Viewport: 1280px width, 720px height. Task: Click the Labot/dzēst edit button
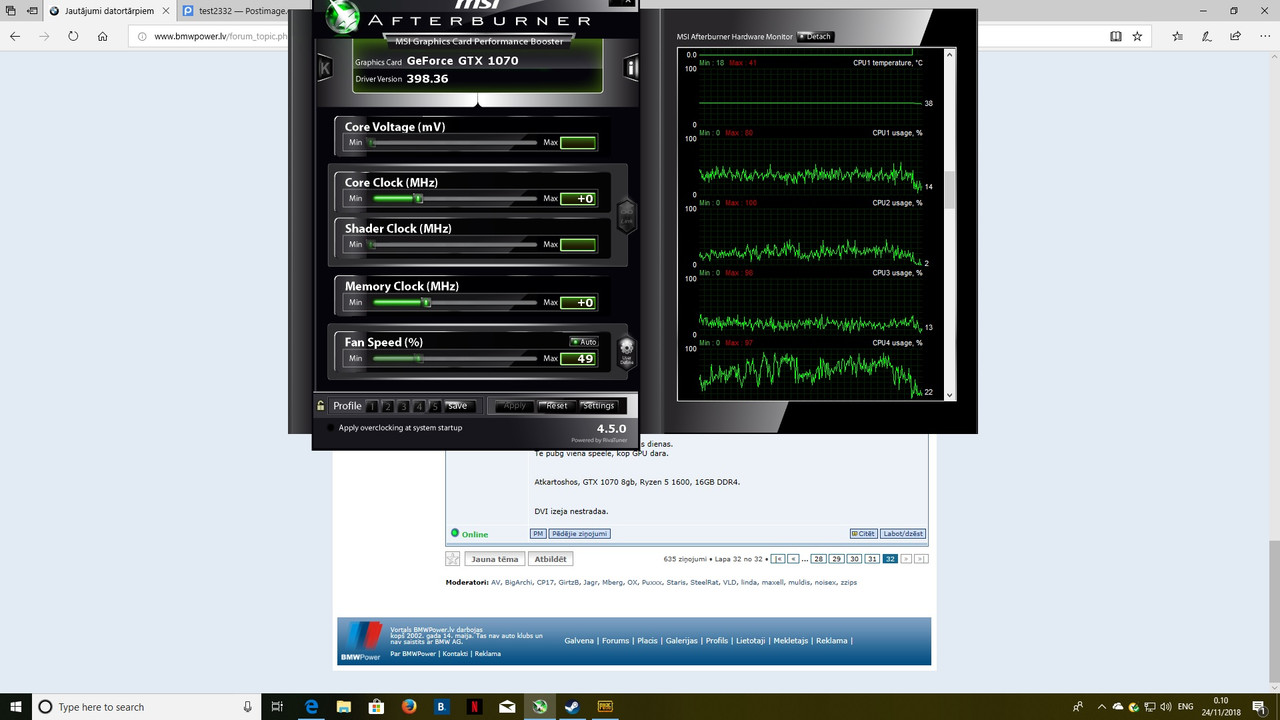(x=903, y=534)
